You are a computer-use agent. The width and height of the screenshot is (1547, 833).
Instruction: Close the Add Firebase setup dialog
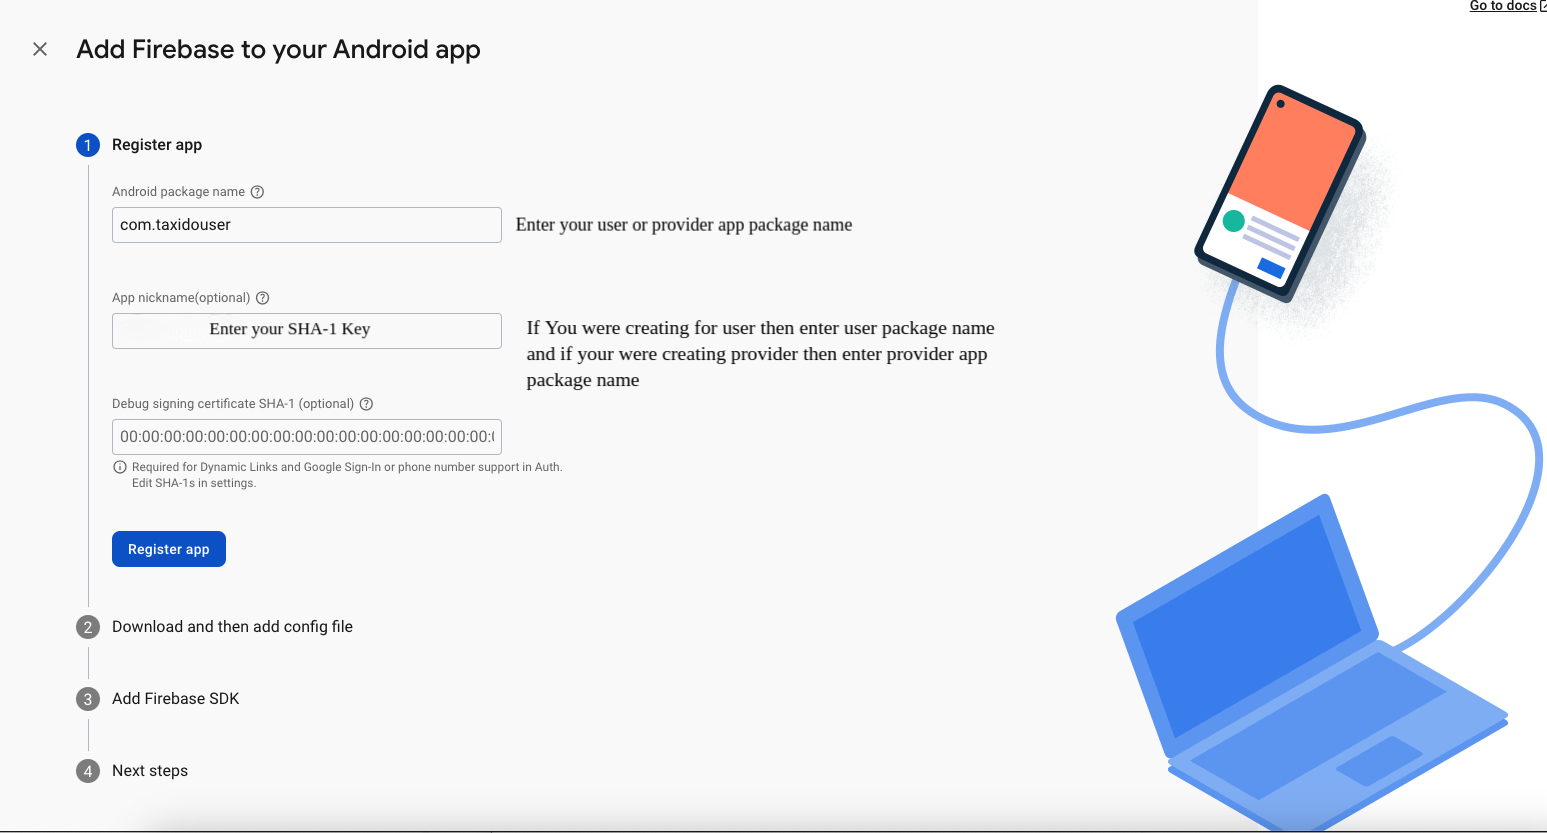point(40,49)
